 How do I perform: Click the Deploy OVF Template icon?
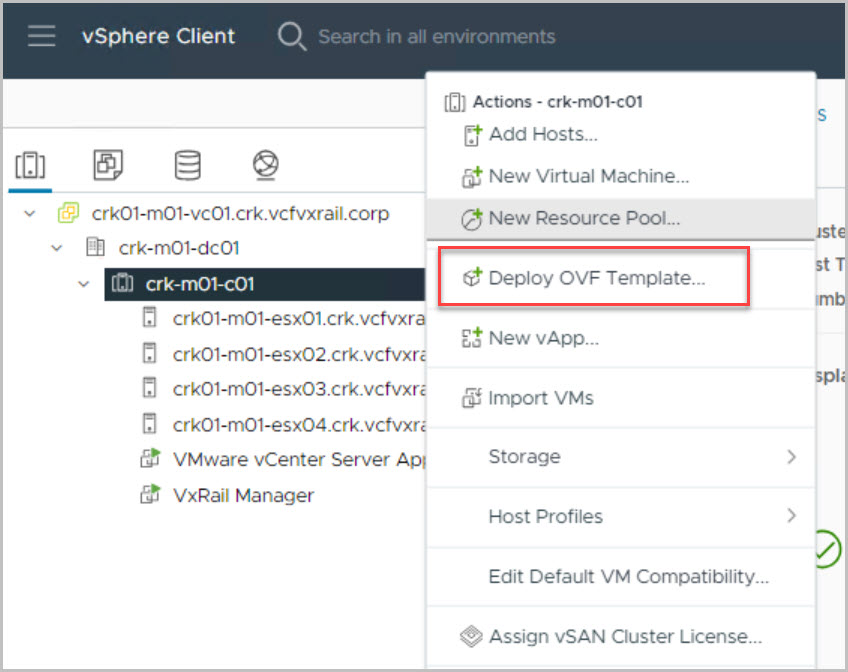coord(471,278)
